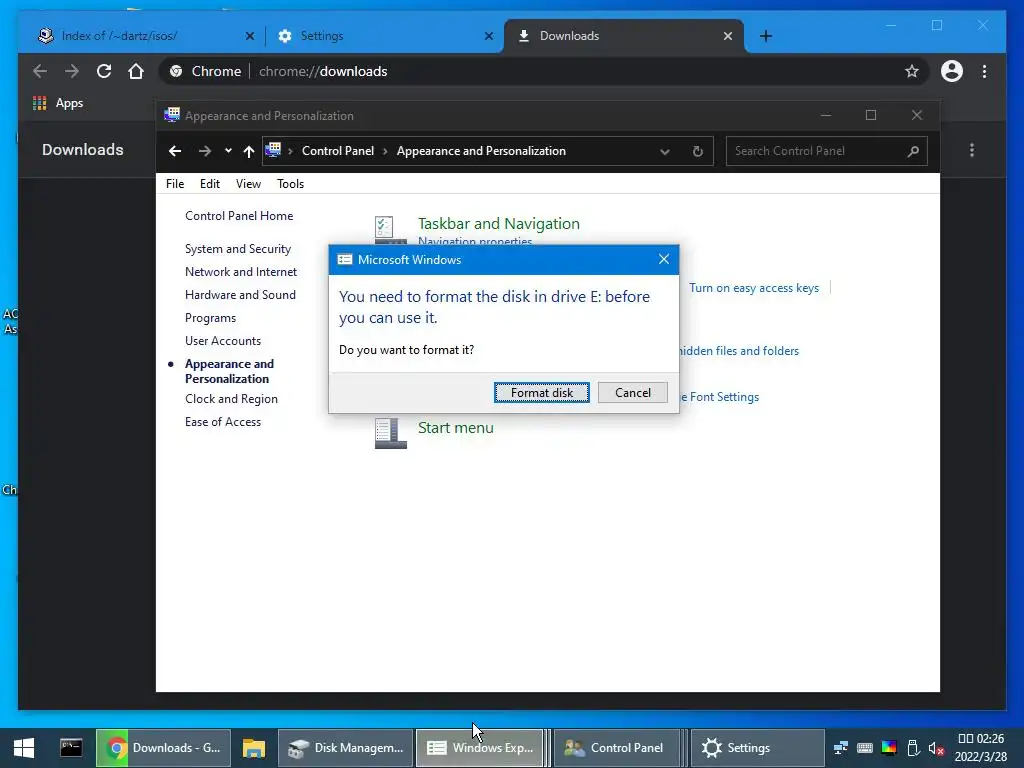The width and height of the screenshot is (1024, 768).
Task: Click the Start menu icon
Action: coord(391,433)
